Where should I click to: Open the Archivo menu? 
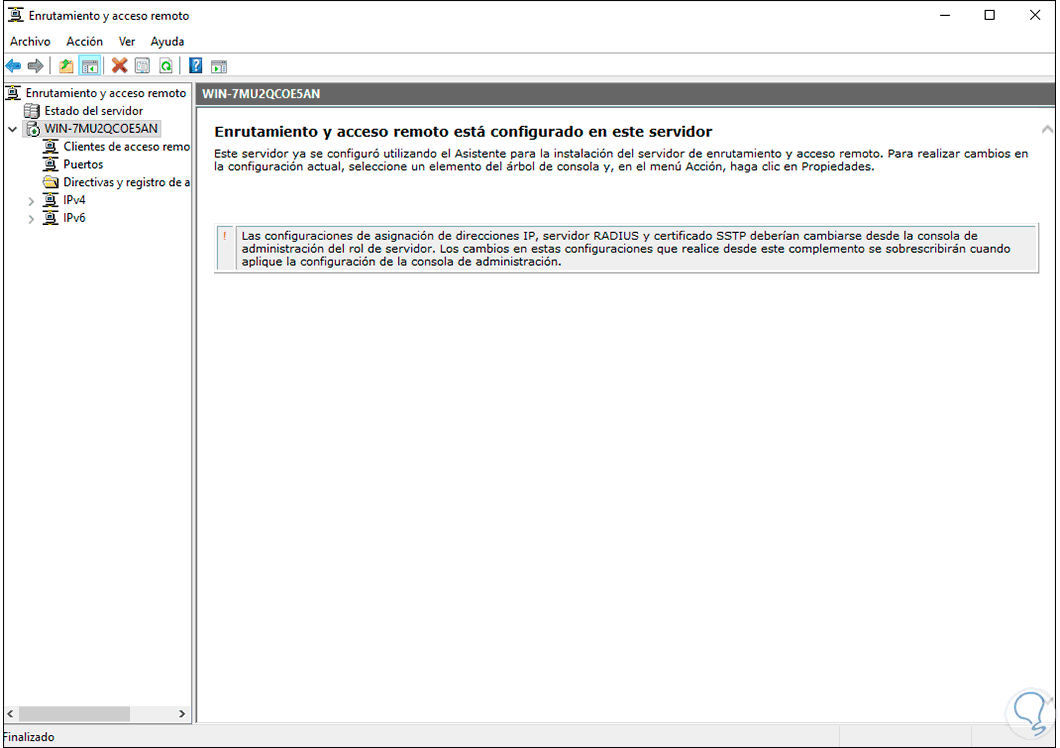click(30, 41)
